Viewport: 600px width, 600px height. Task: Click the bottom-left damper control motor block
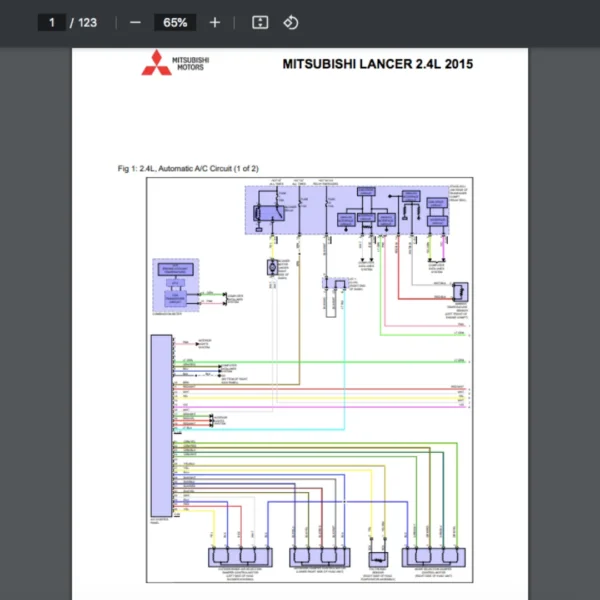237,557
